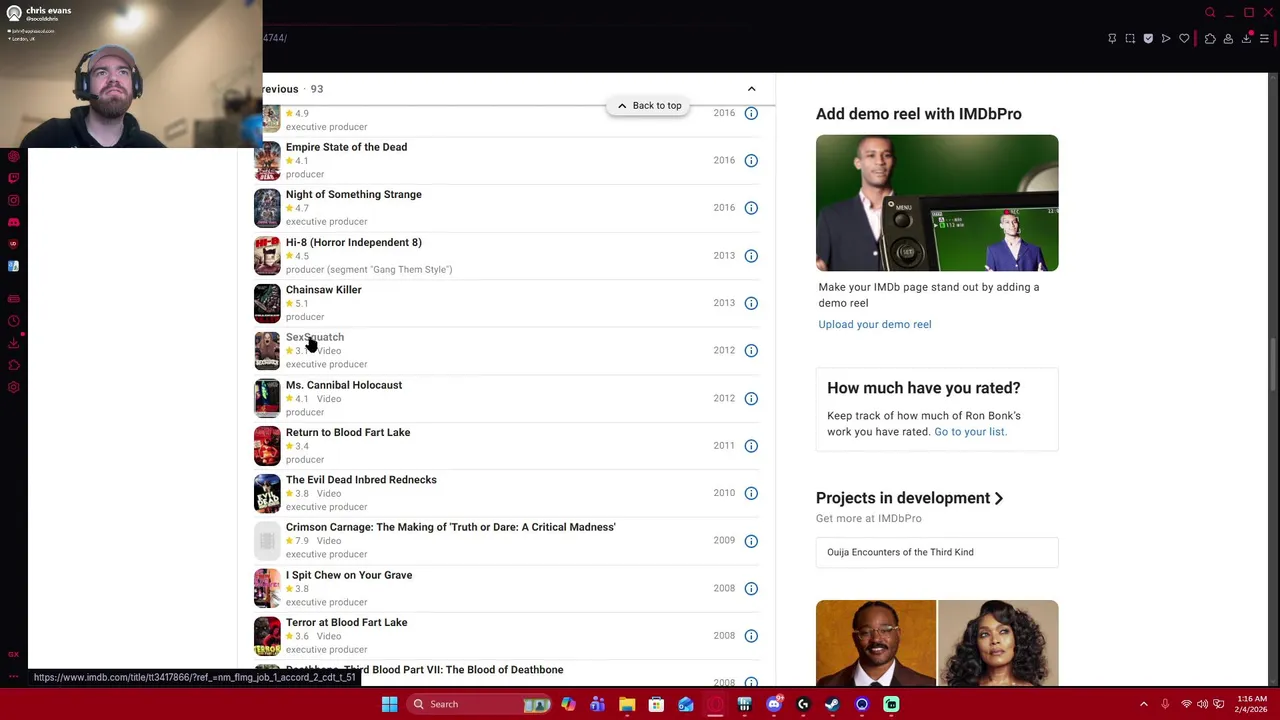1280x720 pixels.
Task: Expand Projects in development arrow
Action: tap(998, 498)
